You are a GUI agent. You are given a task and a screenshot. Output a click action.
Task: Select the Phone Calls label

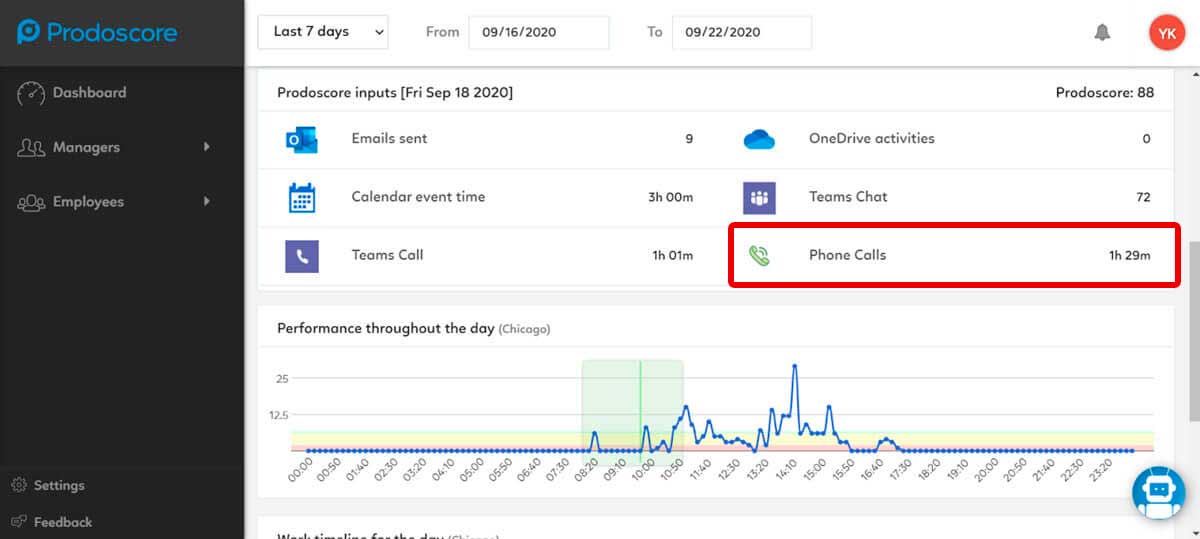click(847, 255)
